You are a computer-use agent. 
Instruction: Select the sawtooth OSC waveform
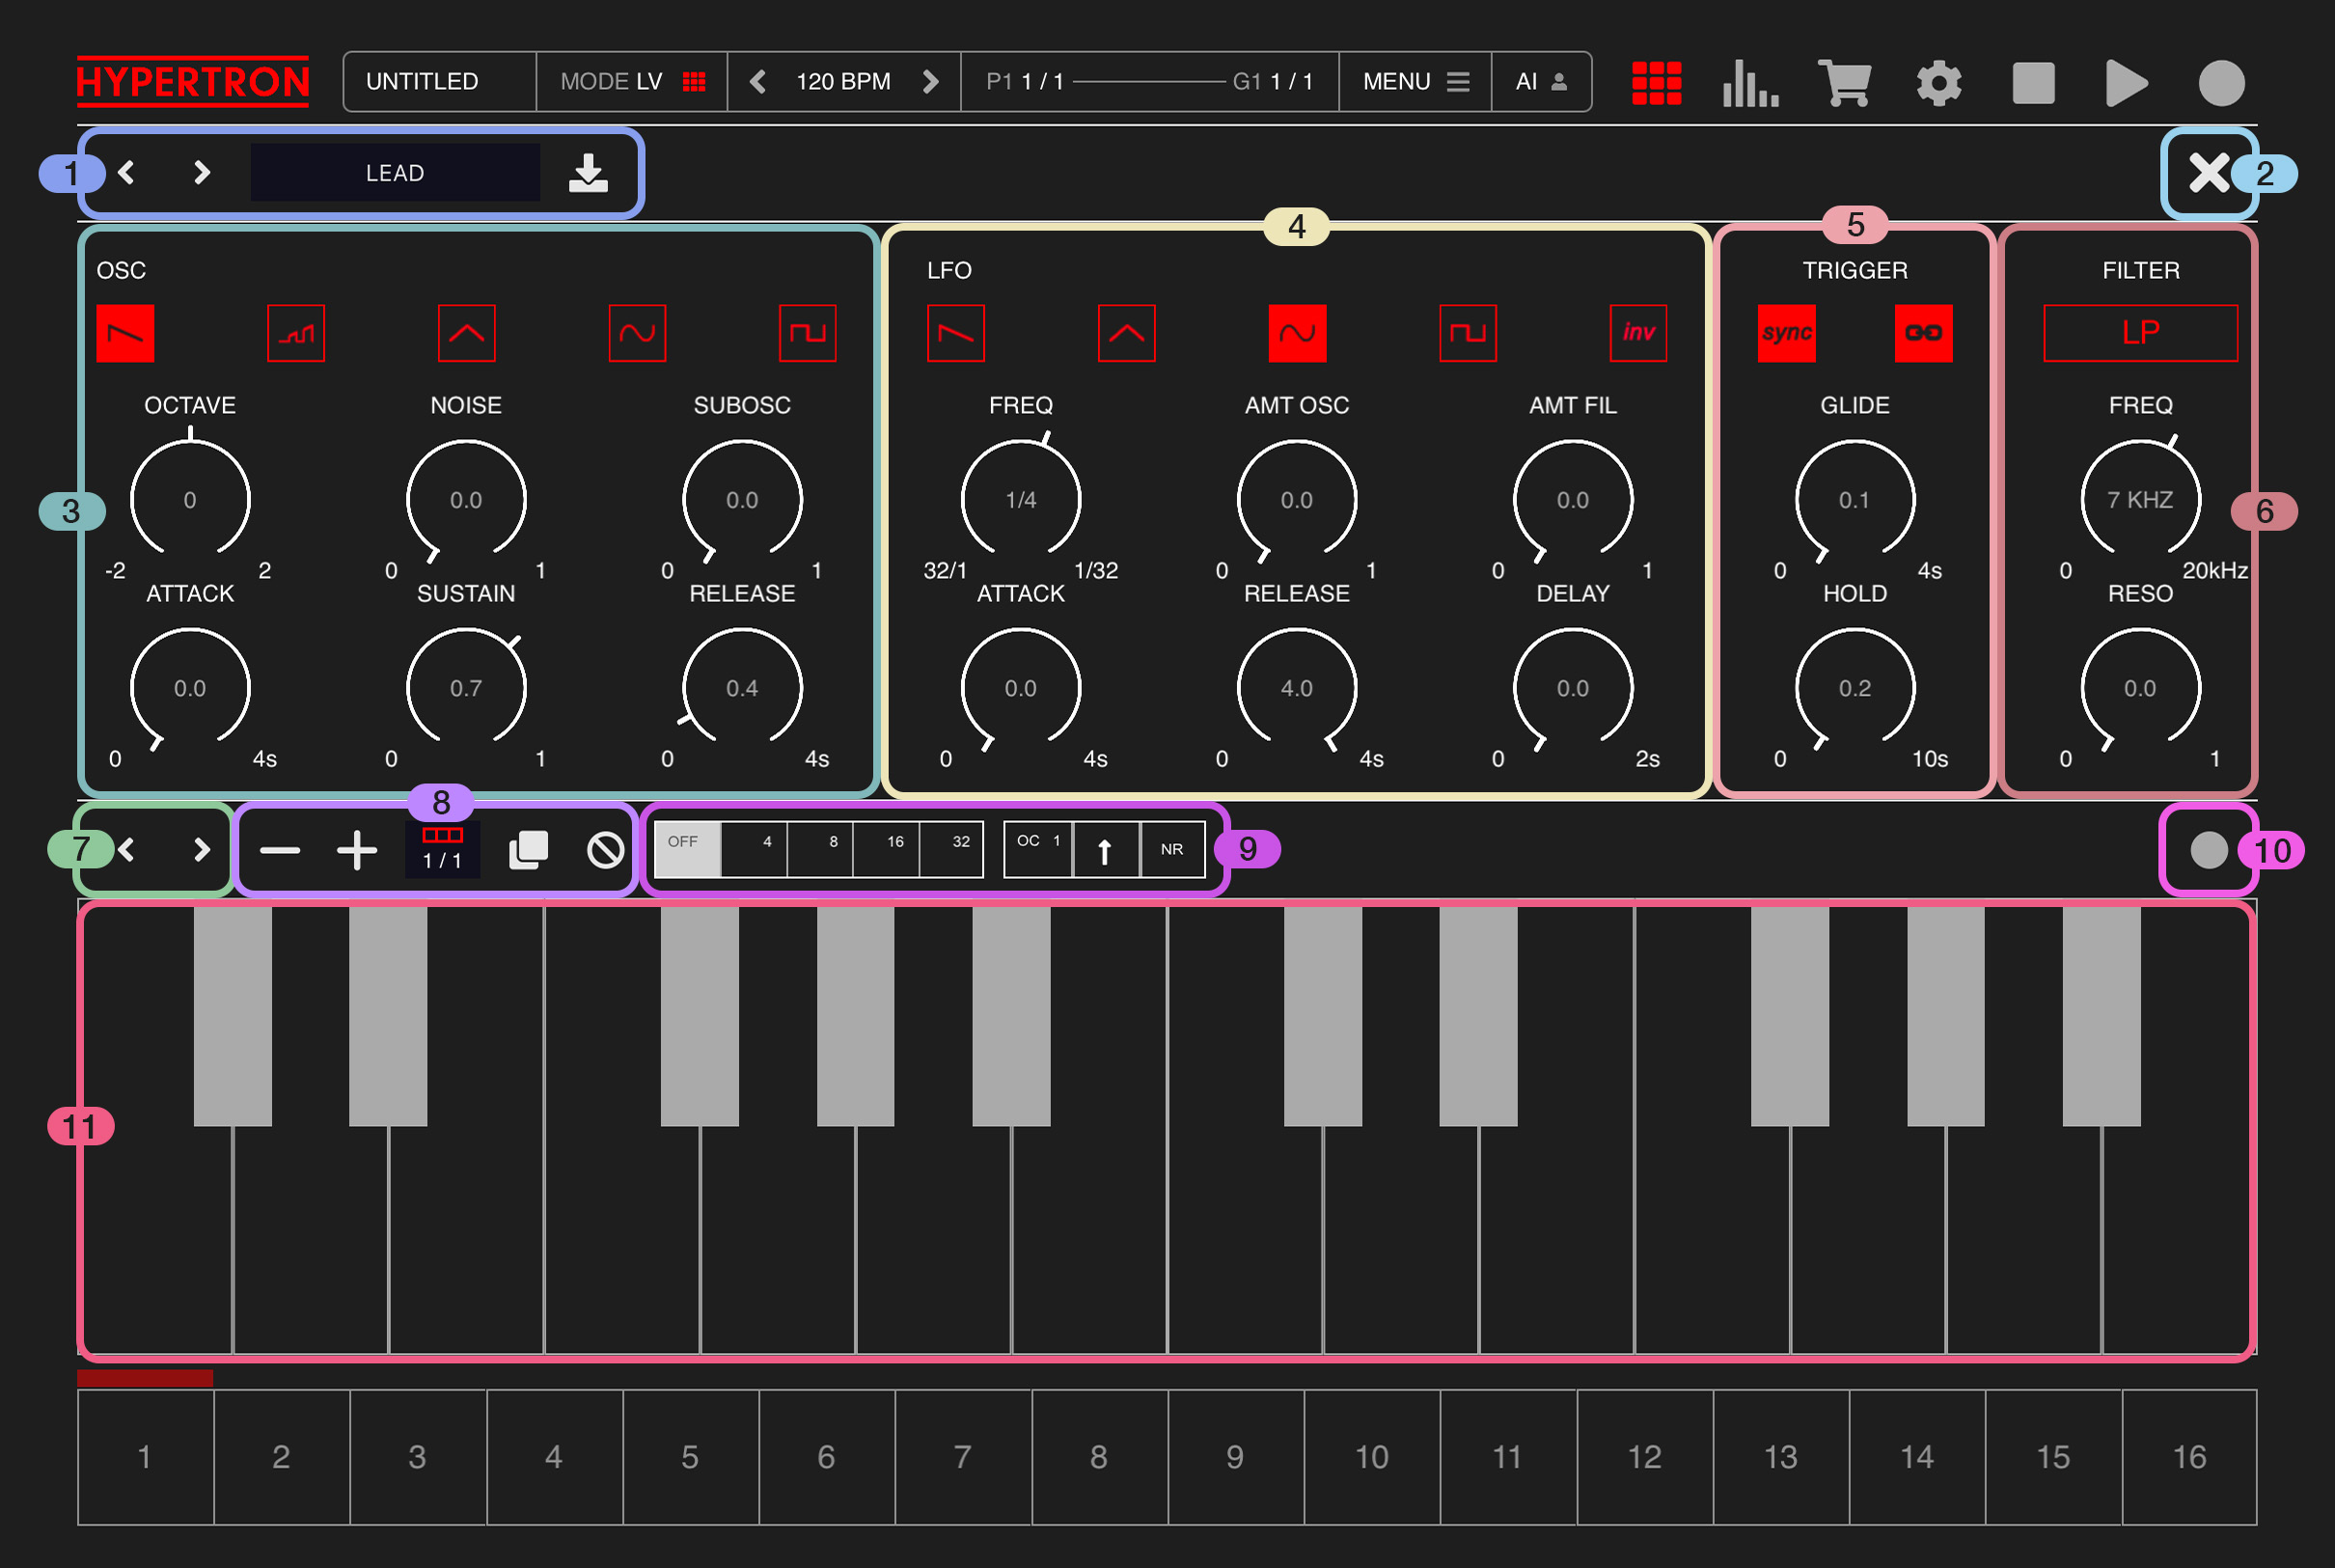125,333
